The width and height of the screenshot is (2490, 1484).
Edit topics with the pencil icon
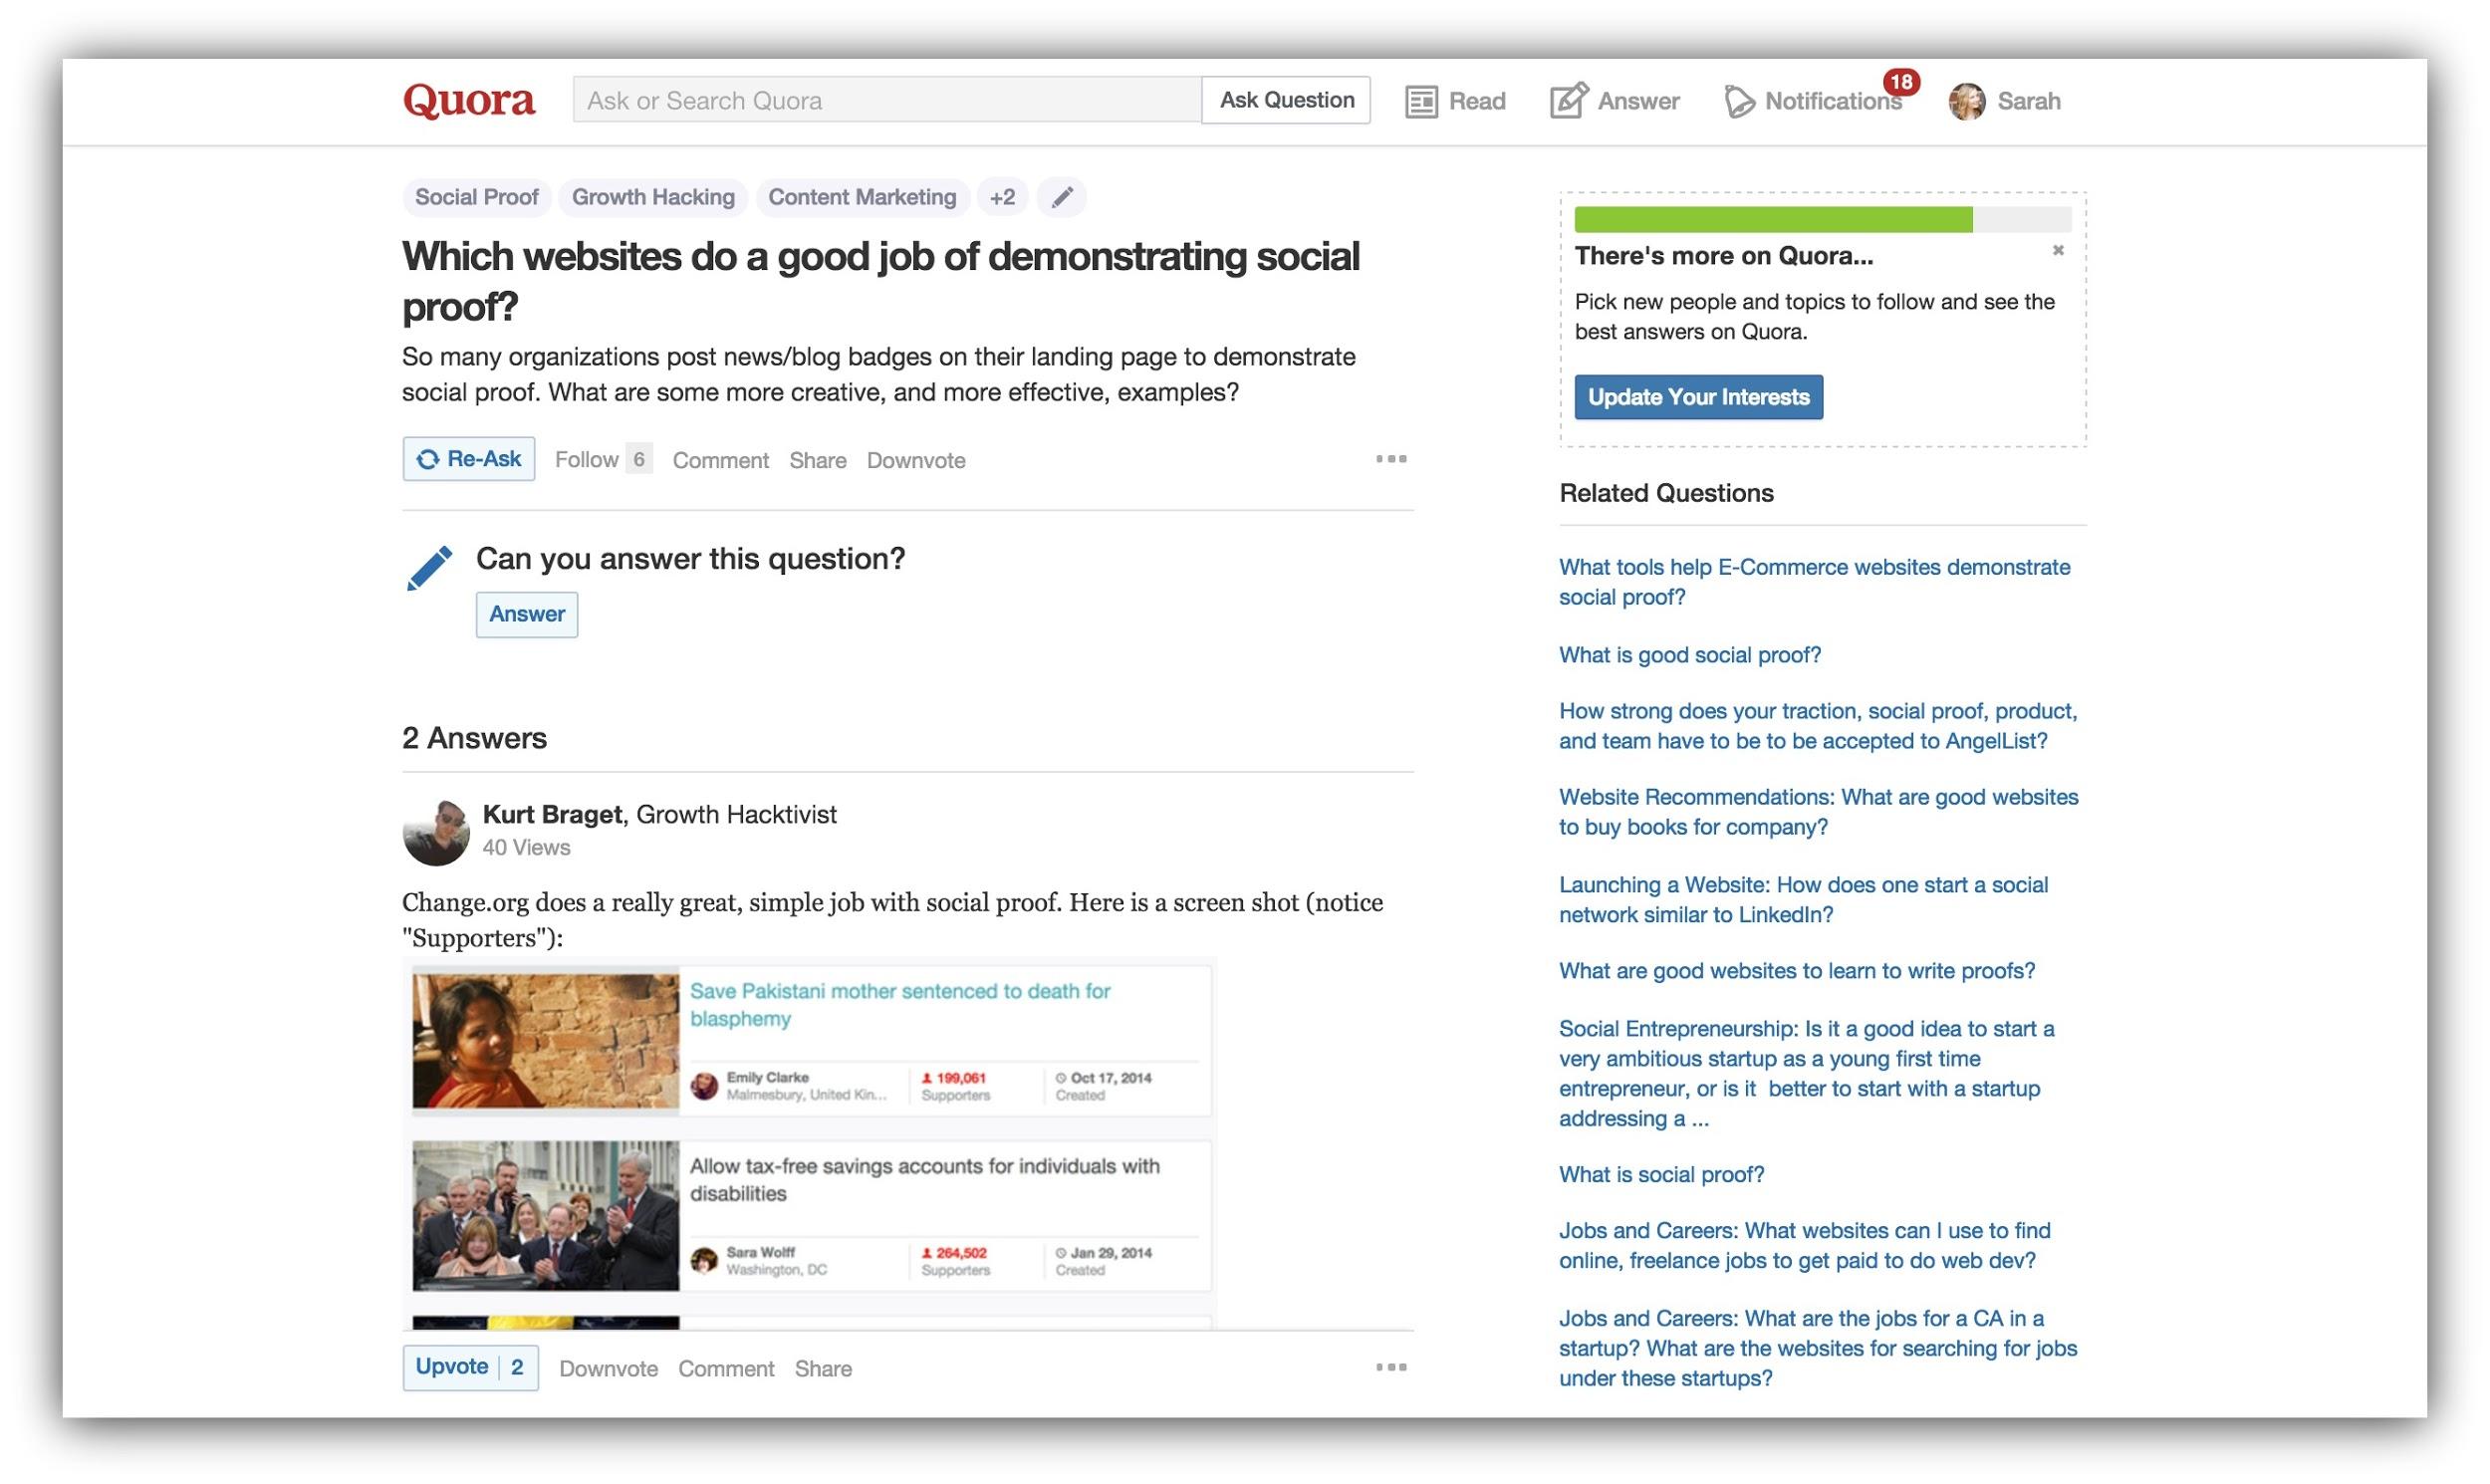point(1062,197)
